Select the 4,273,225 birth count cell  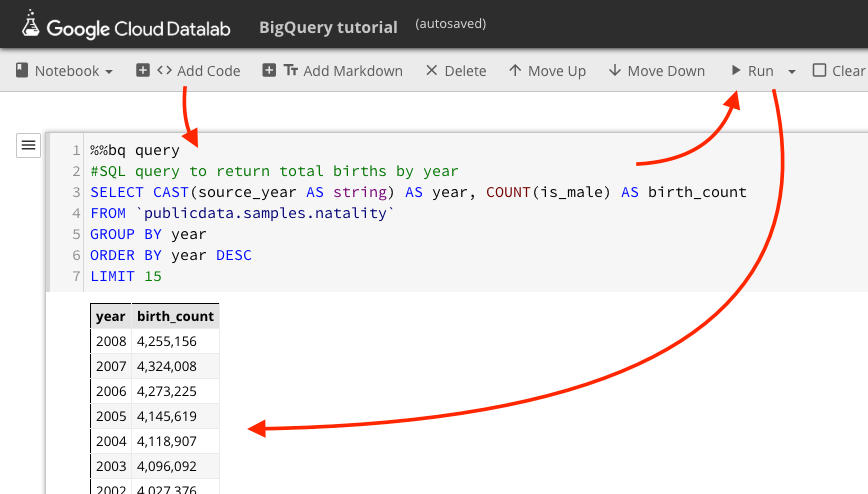175,391
